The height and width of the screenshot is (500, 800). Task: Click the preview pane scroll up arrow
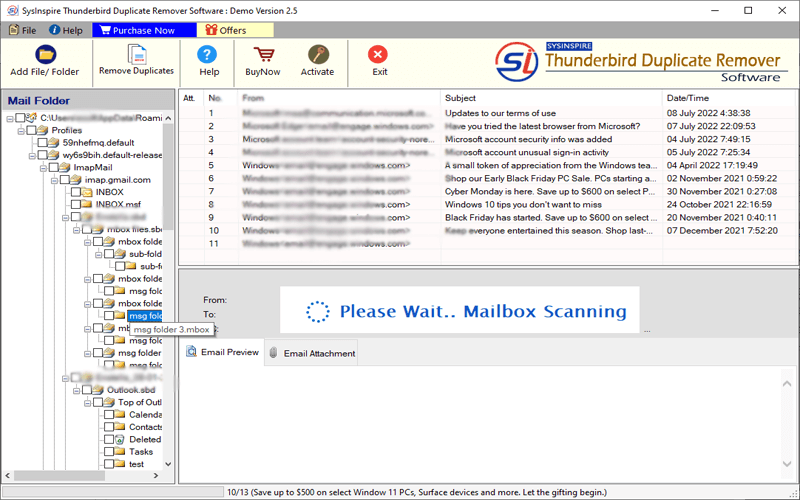tap(787, 384)
